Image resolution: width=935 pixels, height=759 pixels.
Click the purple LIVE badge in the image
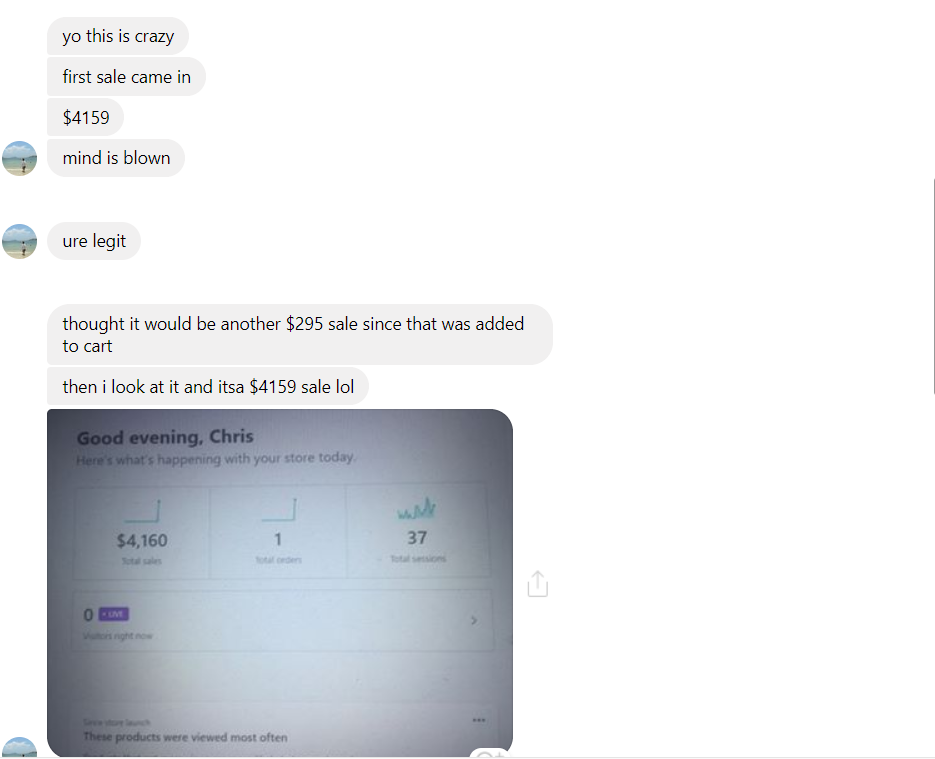[113, 614]
